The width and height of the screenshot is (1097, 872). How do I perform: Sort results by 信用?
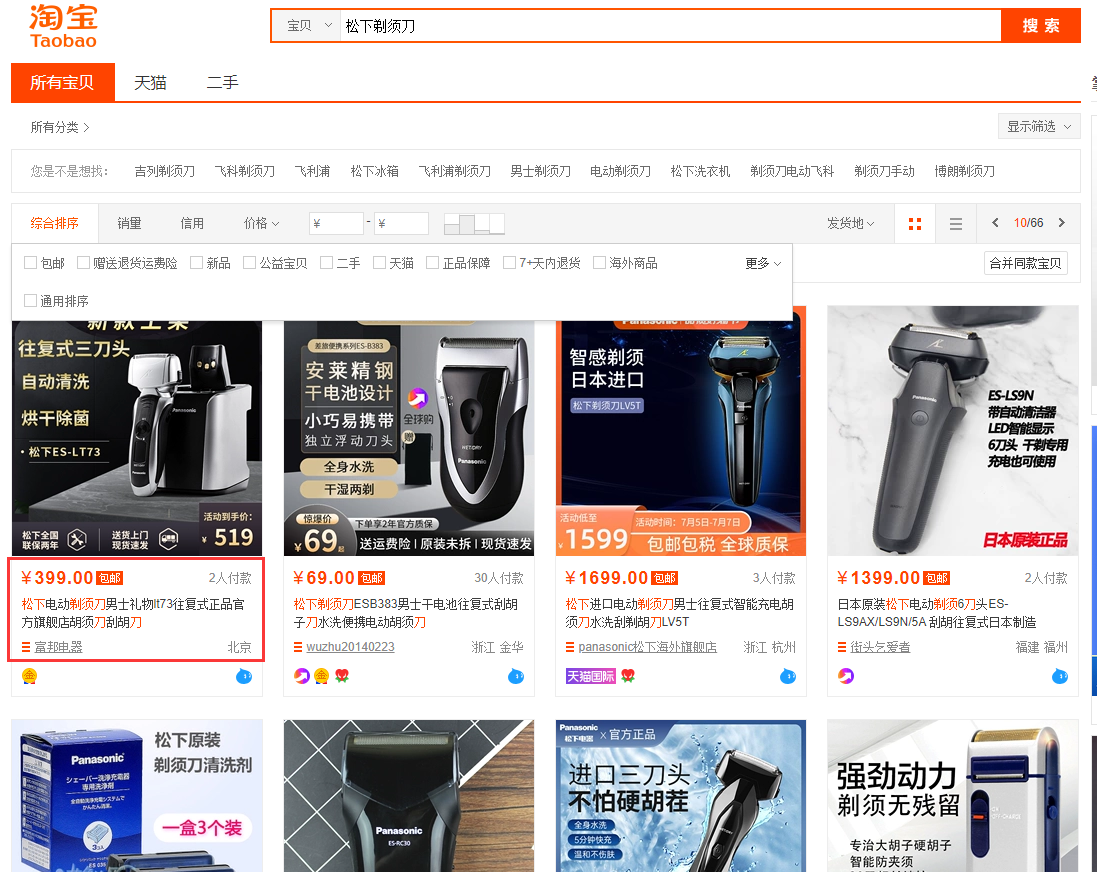192,223
